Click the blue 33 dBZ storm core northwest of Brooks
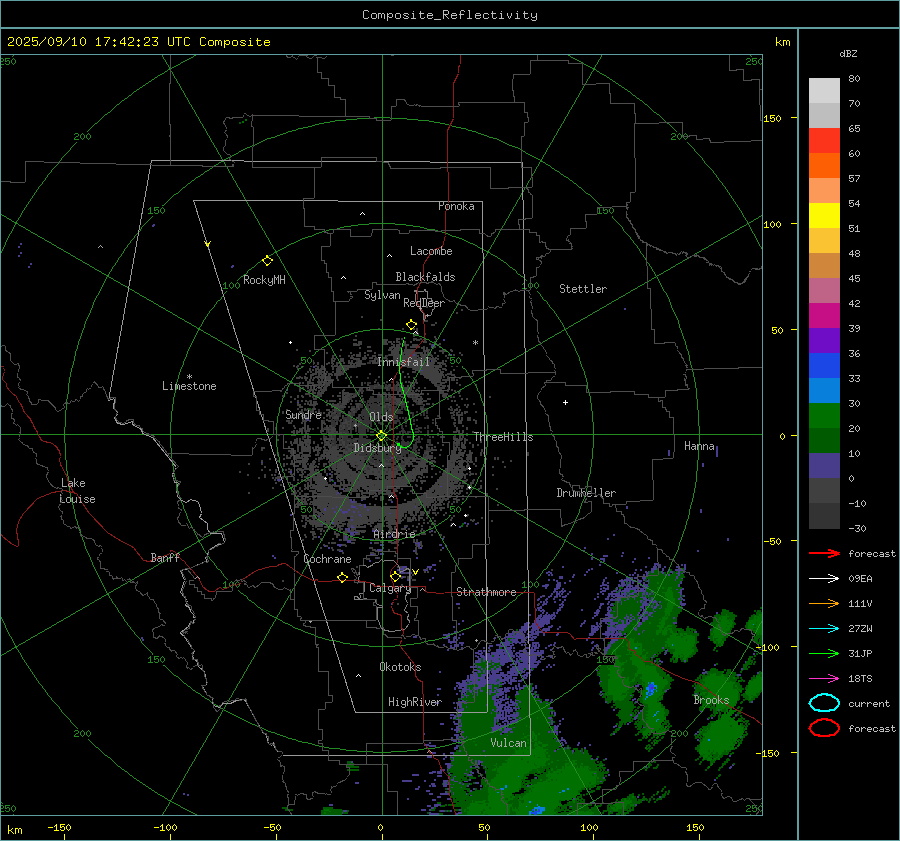The width and height of the screenshot is (900, 841). coord(651,689)
